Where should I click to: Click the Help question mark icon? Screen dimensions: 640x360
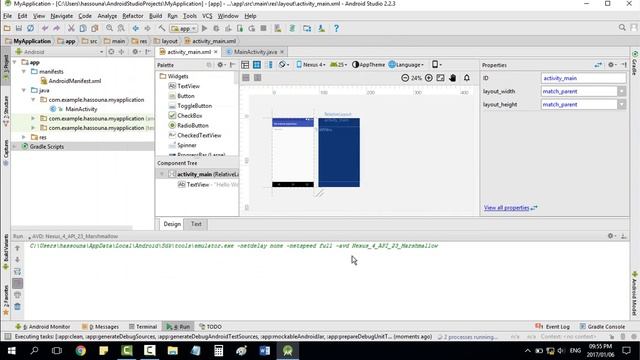coord(336,28)
